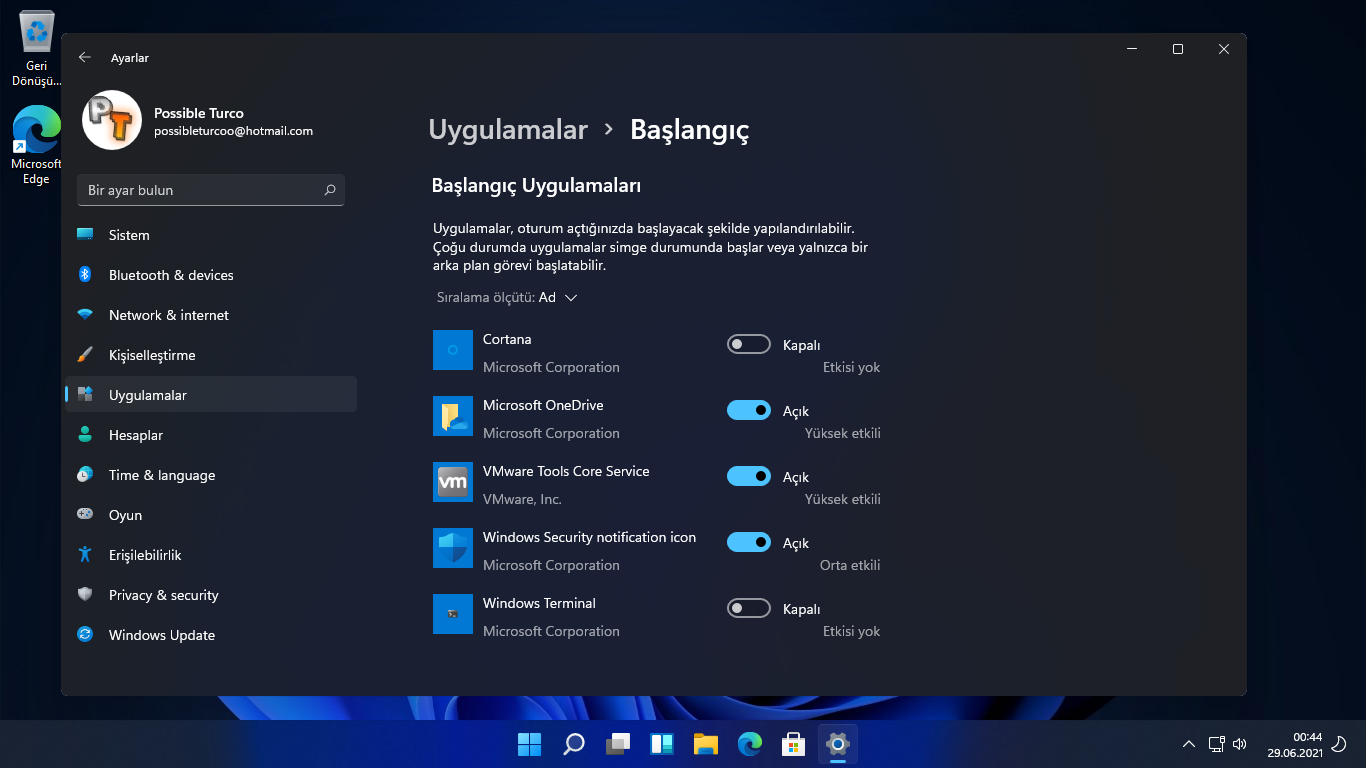Click 'VMware, Inc.' publisher text
Image resolution: width=1366 pixels, height=768 pixels.
point(522,499)
